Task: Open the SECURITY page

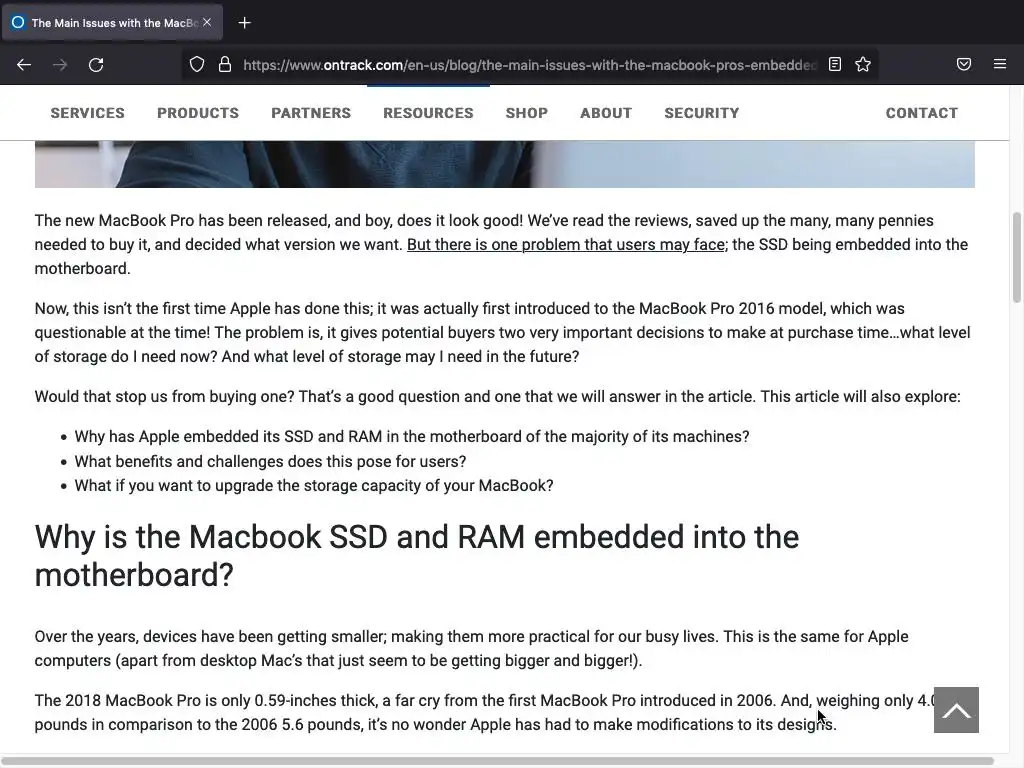Action: (701, 113)
